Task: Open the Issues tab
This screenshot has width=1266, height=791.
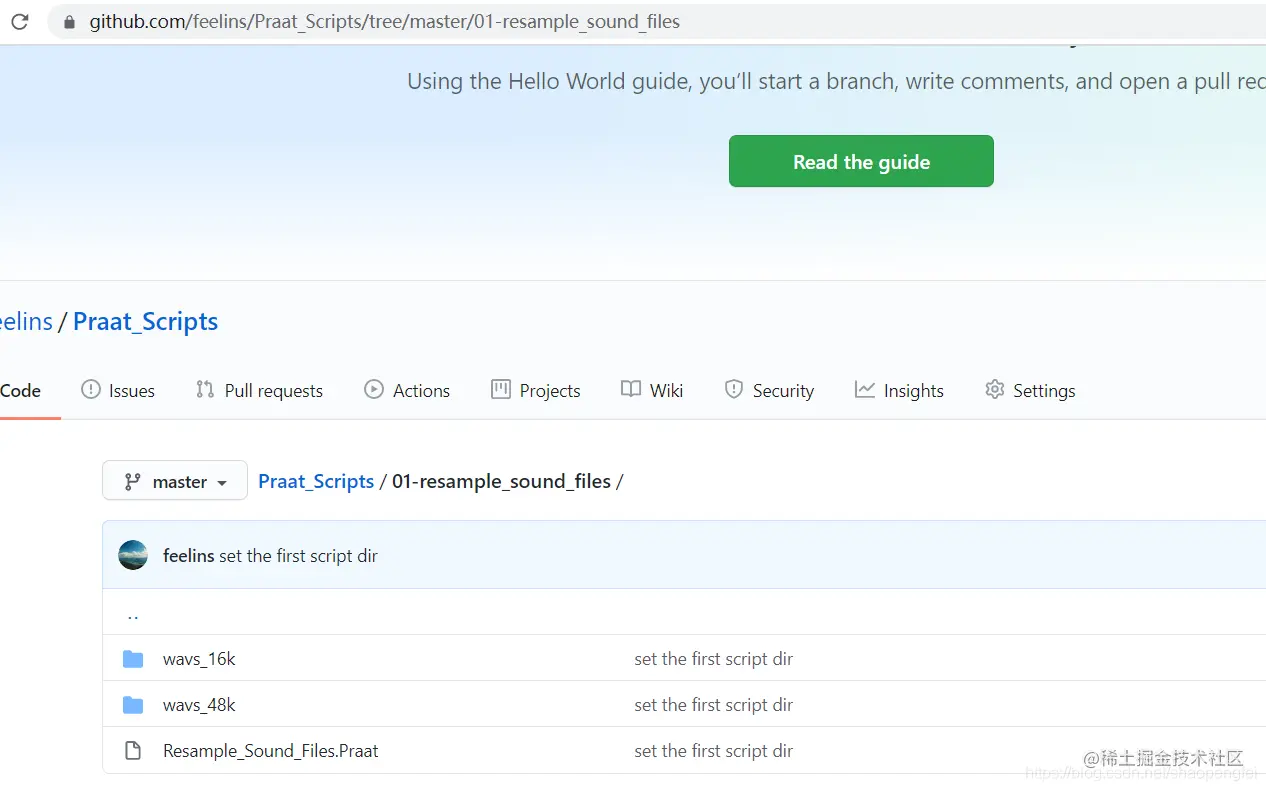Action: [118, 390]
